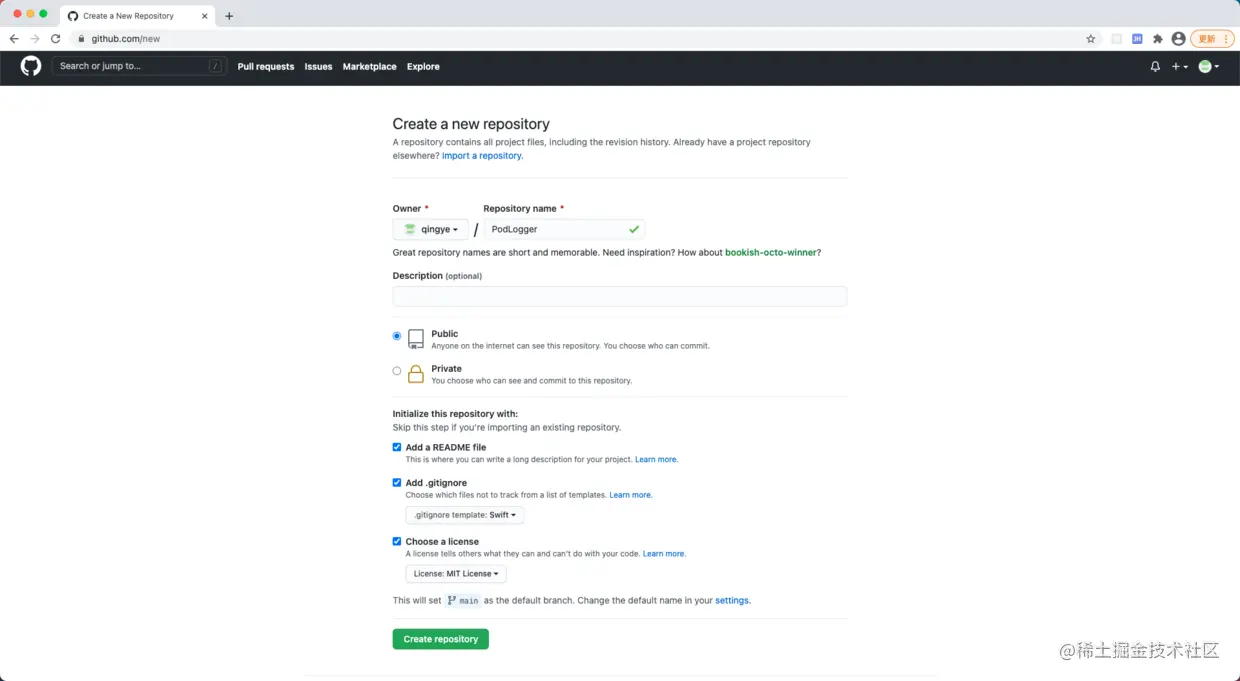Uncheck Add .gitignore checkbox
This screenshot has height=681, width=1240.
point(397,482)
